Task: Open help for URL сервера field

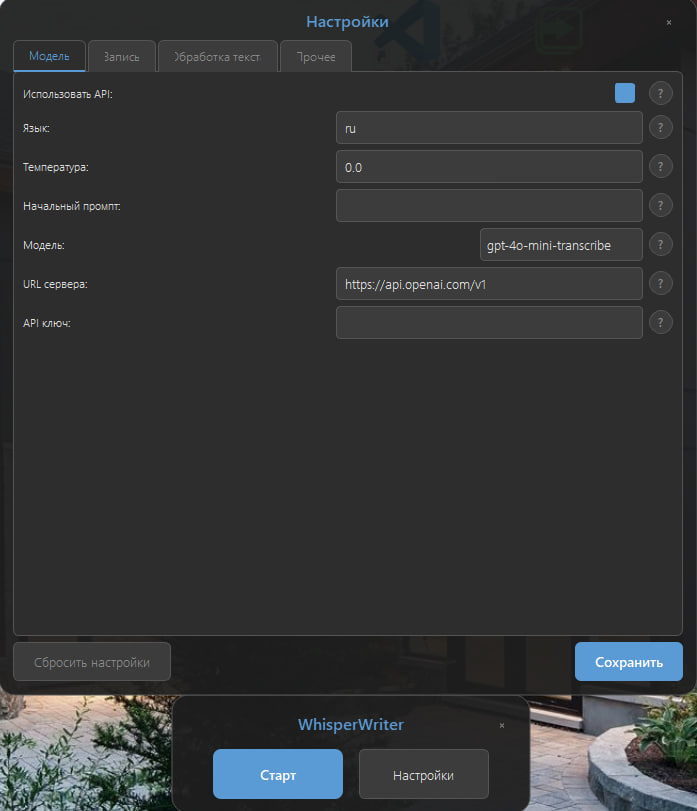Action: click(x=660, y=284)
